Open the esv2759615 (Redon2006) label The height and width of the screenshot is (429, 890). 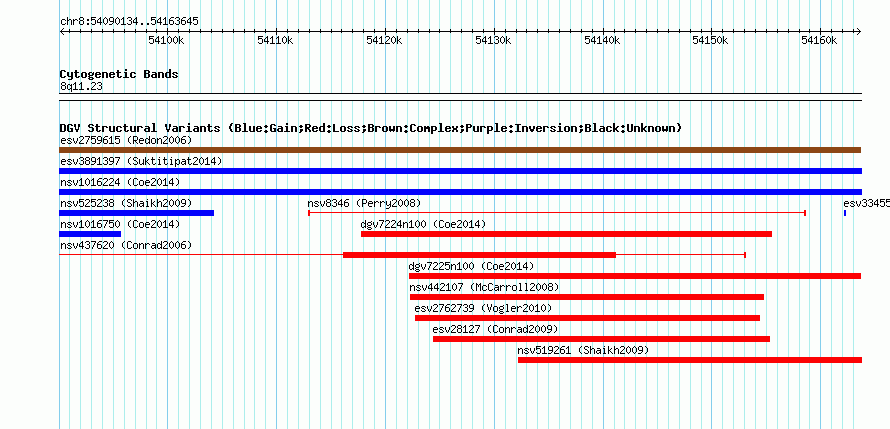(x=126, y=140)
